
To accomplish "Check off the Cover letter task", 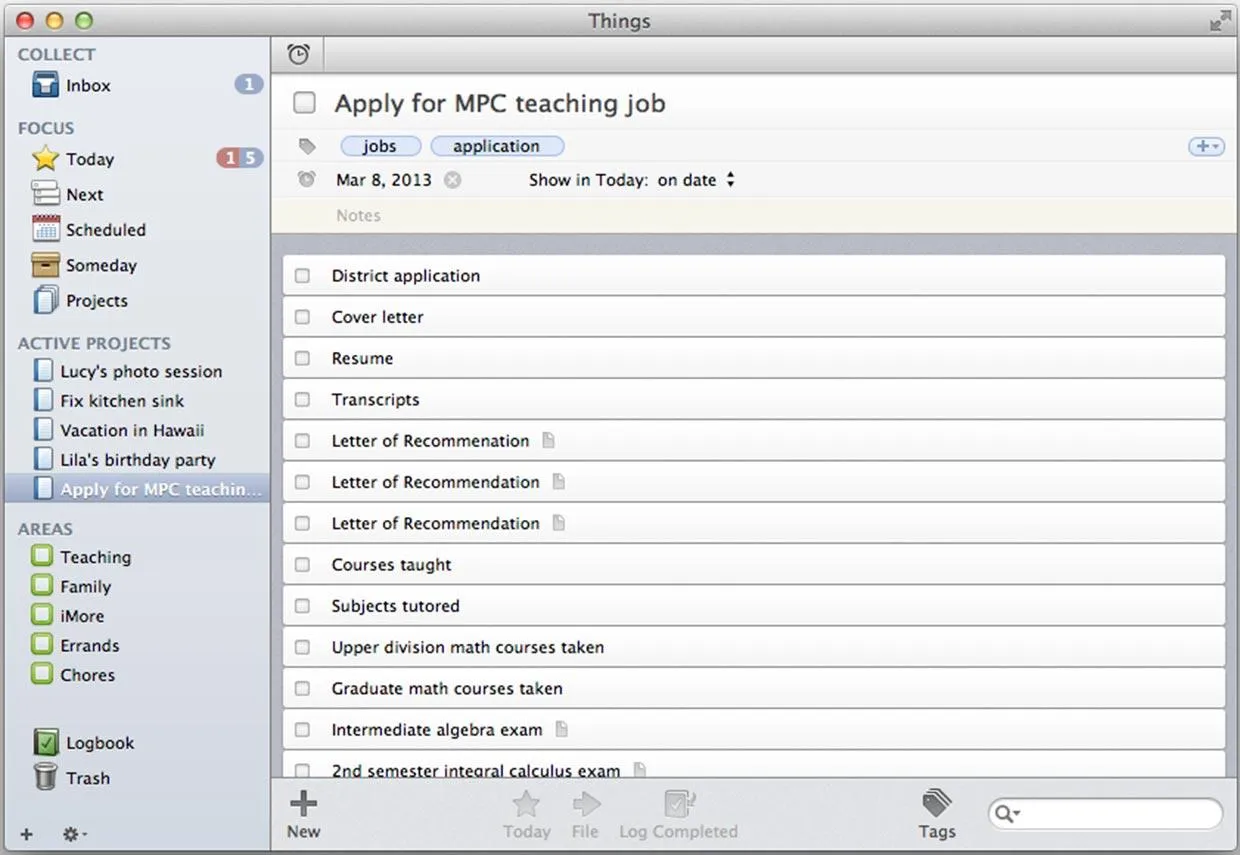I will click(x=302, y=317).
